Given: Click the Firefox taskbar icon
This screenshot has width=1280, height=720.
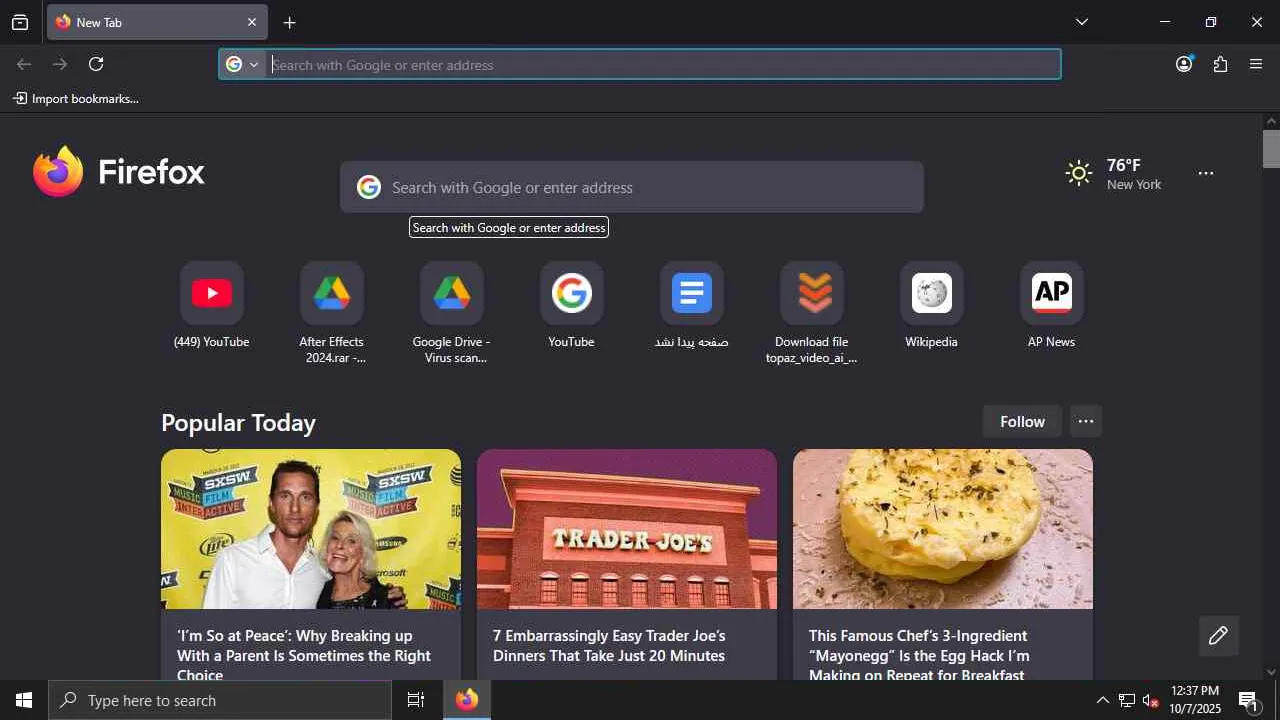Looking at the screenshot, I should pyautogui.click(x=467, y=701).
